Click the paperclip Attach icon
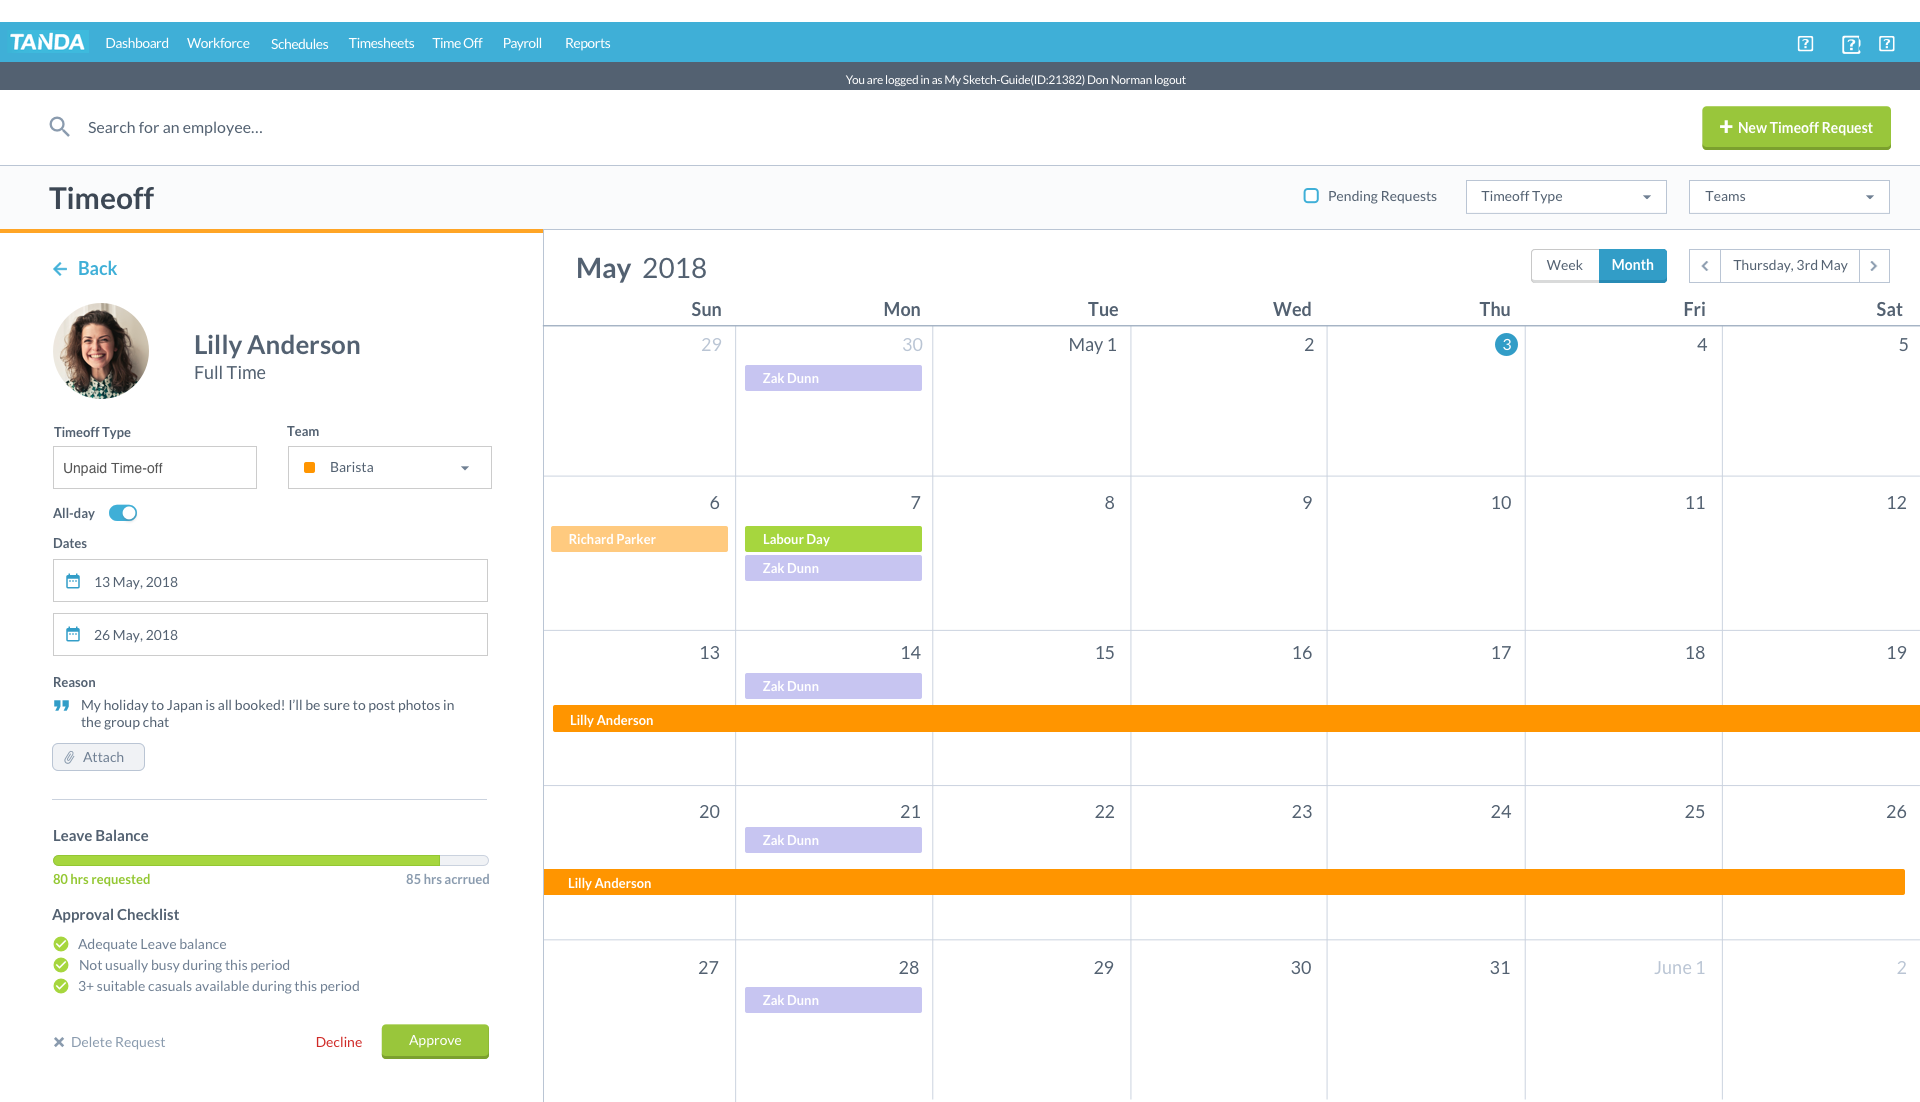The height and width of the screenshot is (1102, 1920). 69,757
